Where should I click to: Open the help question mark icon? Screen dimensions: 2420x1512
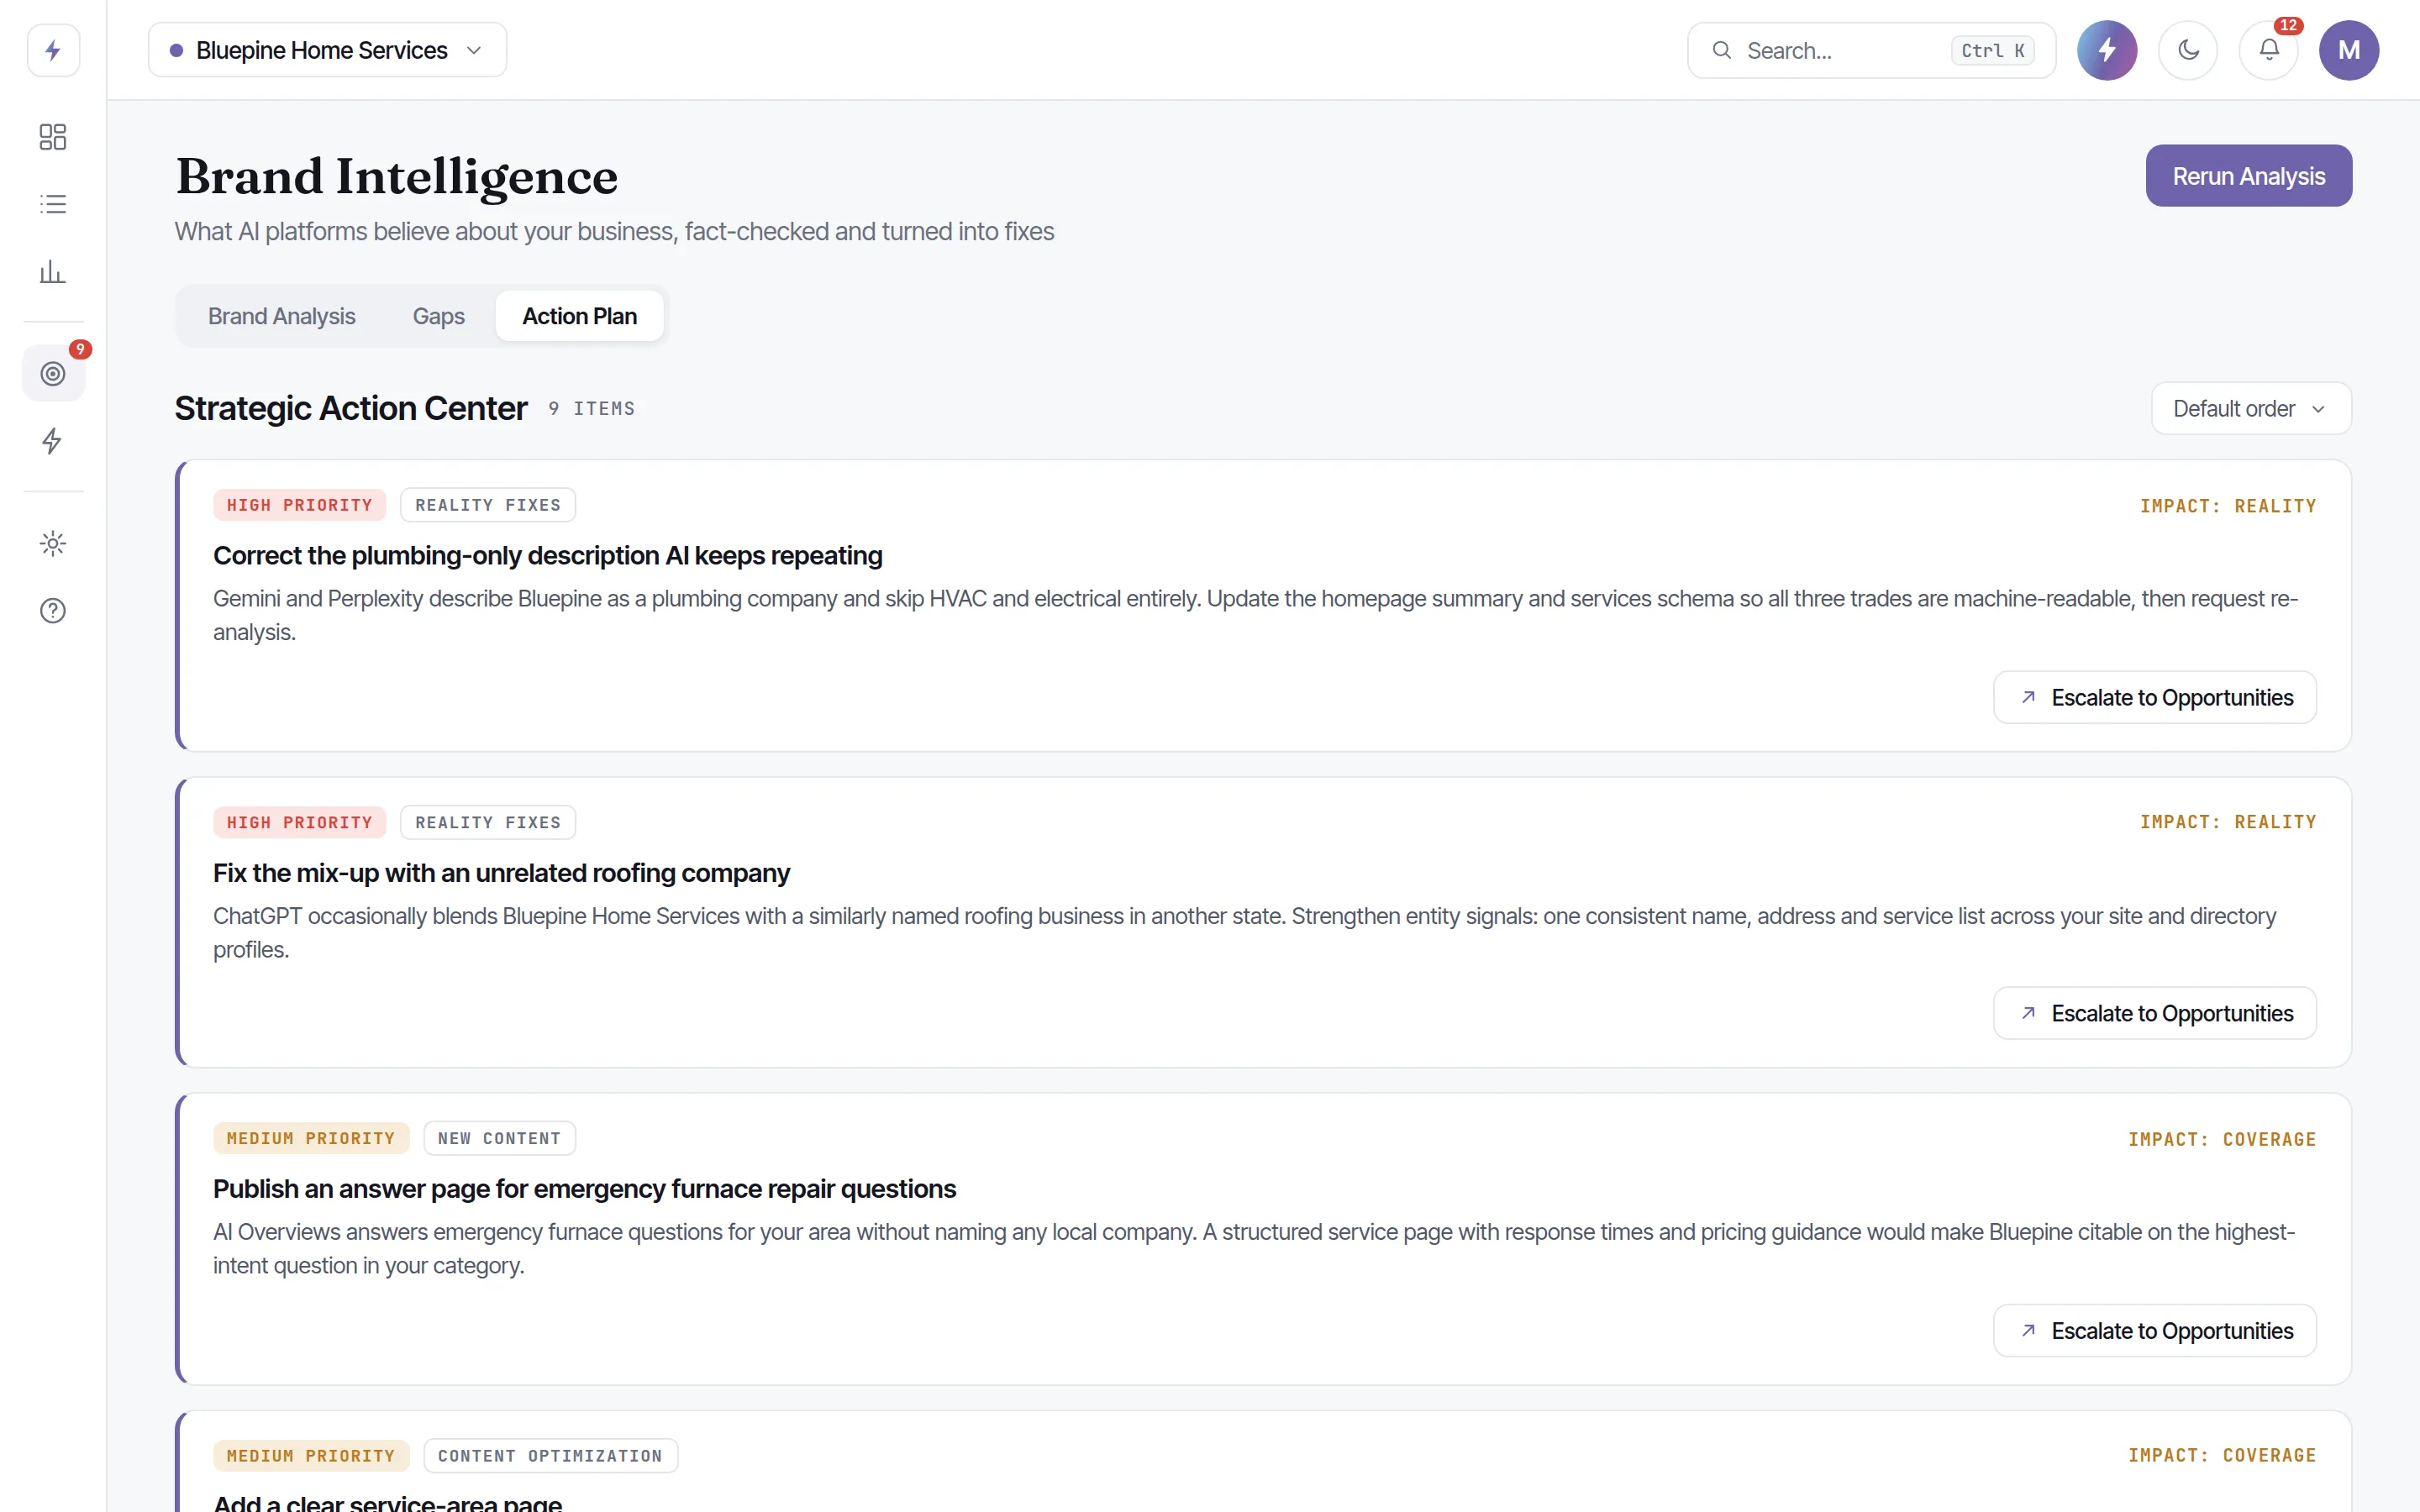[53, 610]
